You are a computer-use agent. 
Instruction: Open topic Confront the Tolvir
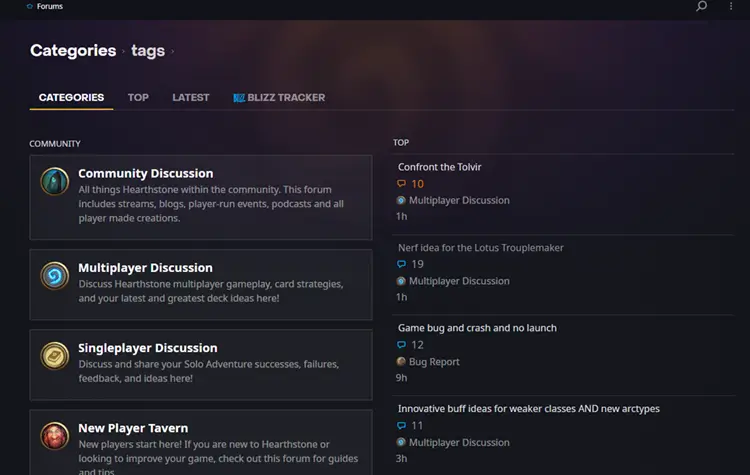click(x=440, y=167)
